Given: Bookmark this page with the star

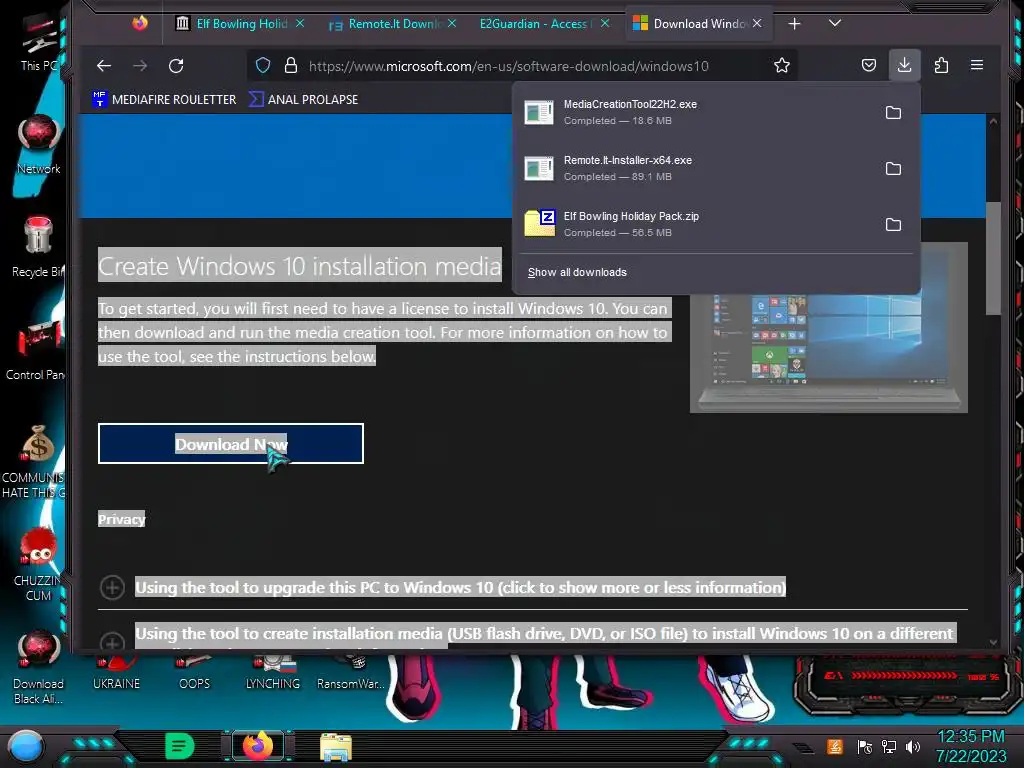Looking at the screenshot, I should 782,65.
